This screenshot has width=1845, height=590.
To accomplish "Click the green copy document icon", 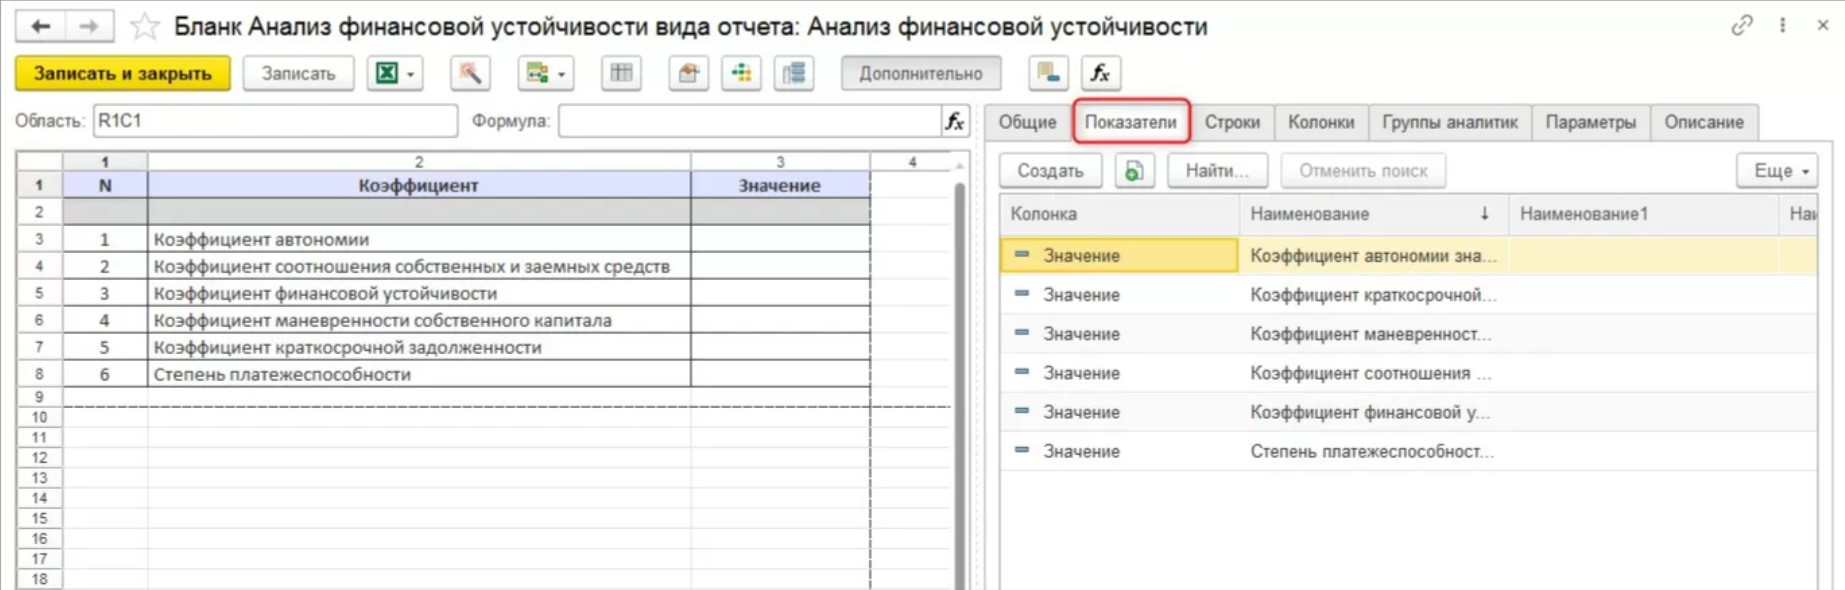I will point(1134,171).
